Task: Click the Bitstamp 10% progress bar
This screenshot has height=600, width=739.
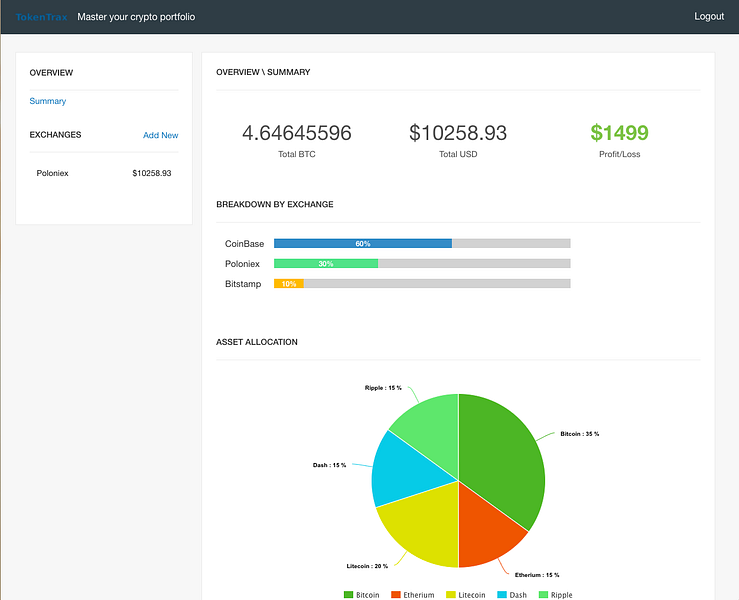Action: [x=422, y=284]
